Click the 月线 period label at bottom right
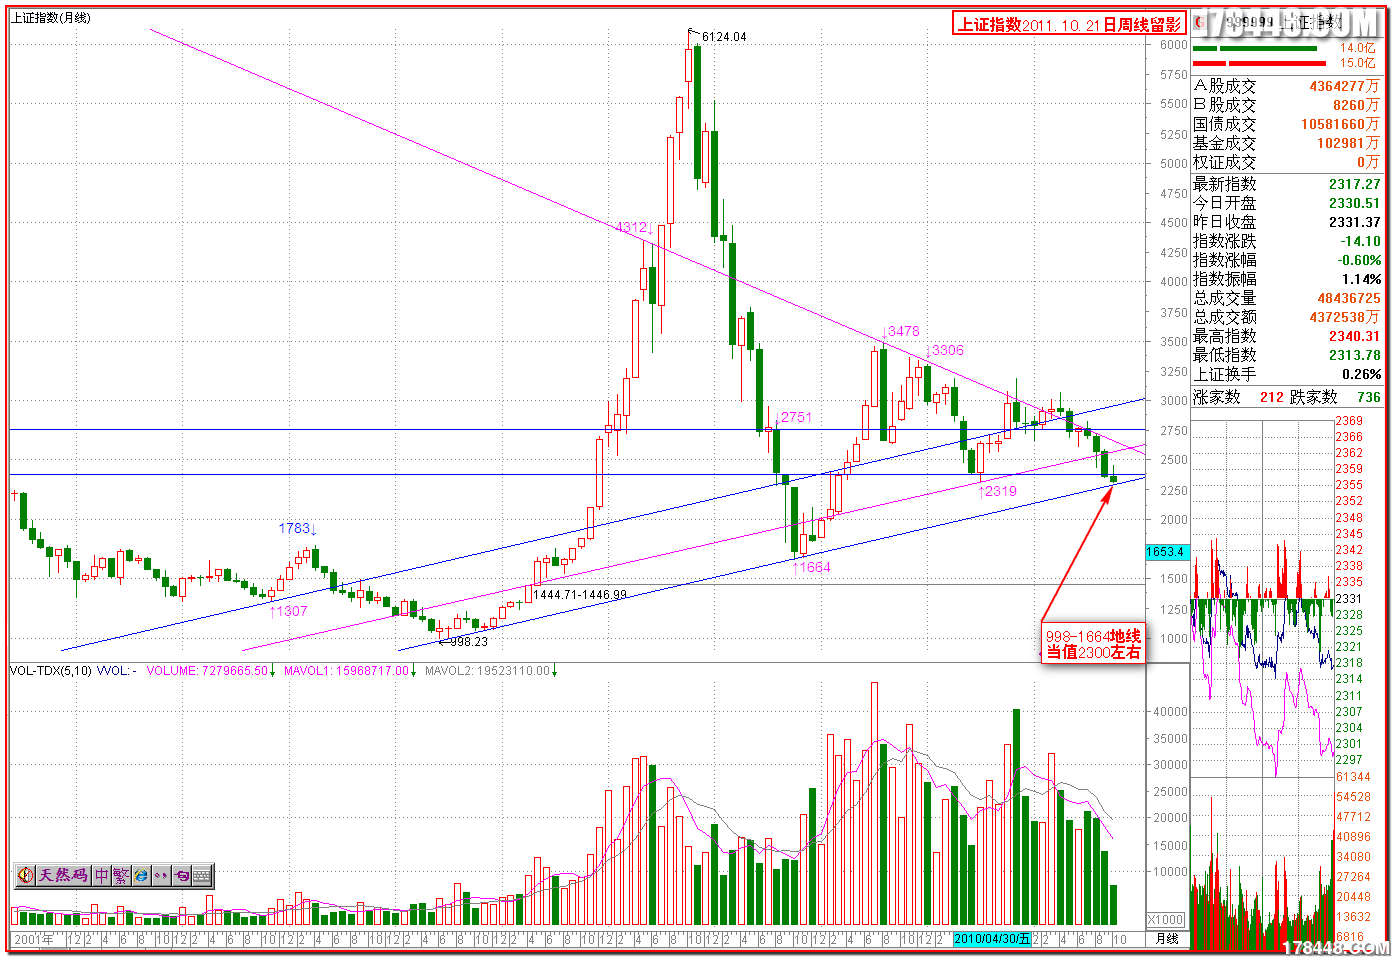 [1167, 939]
